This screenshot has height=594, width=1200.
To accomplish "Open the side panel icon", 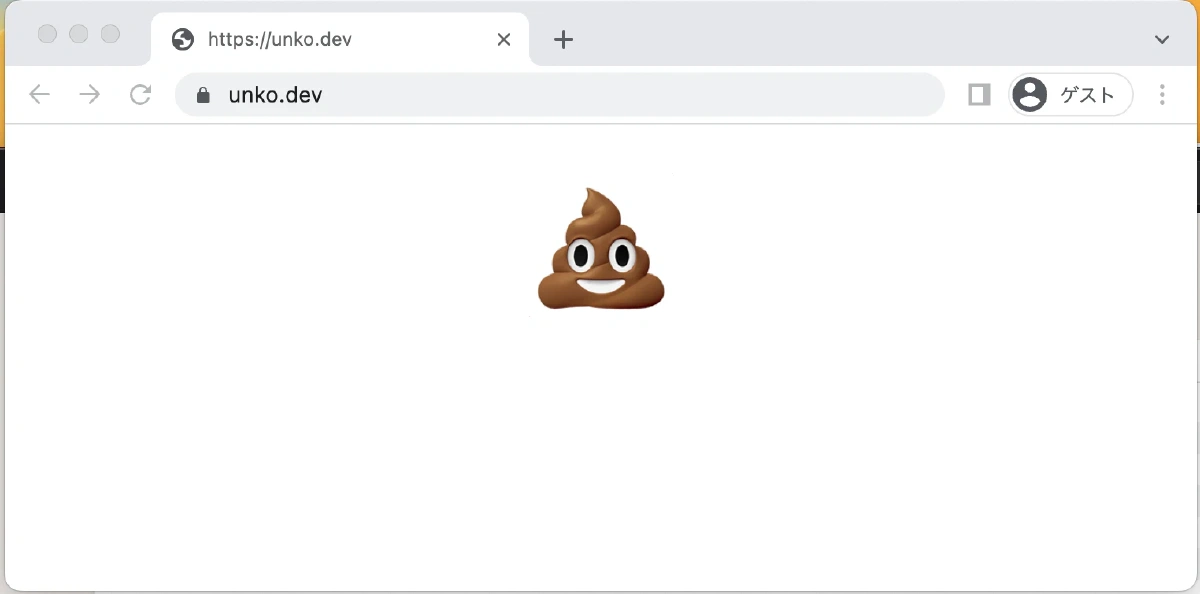I will (978, 94).
